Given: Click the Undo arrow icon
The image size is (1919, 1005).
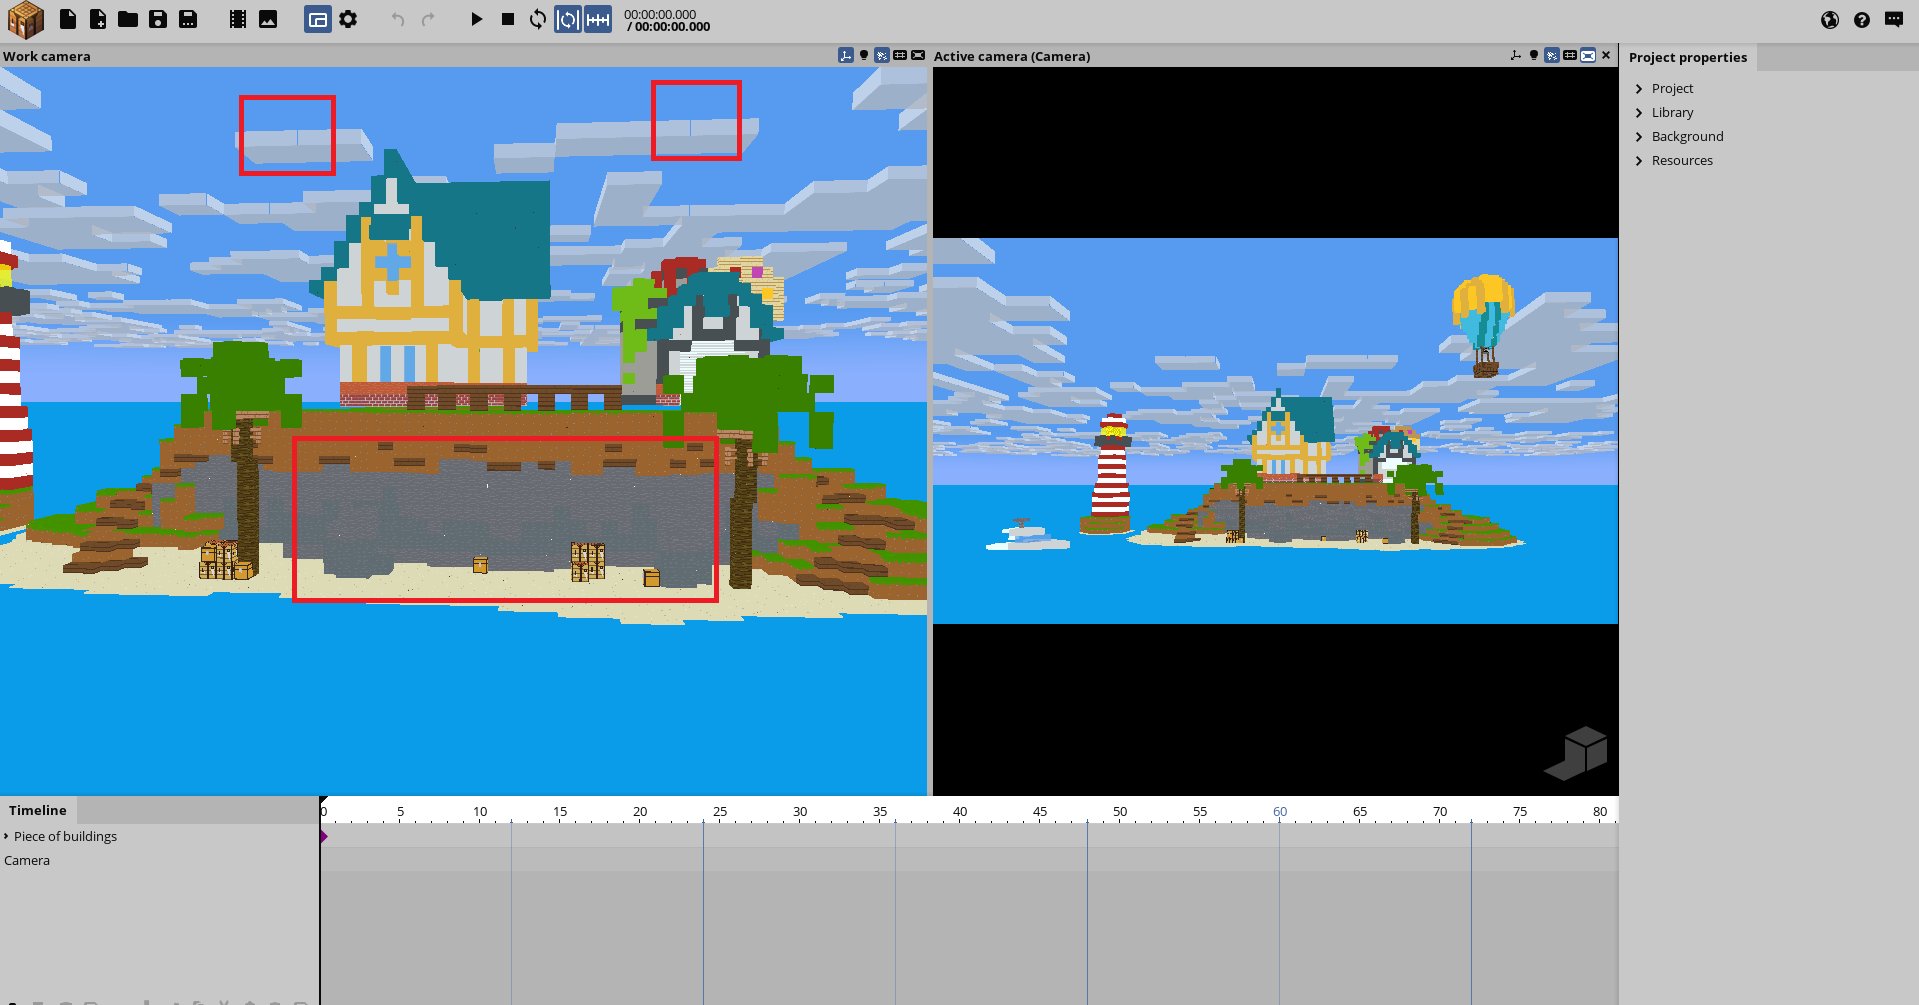Looking at the screenshot, I should click(x=398, y=18).
